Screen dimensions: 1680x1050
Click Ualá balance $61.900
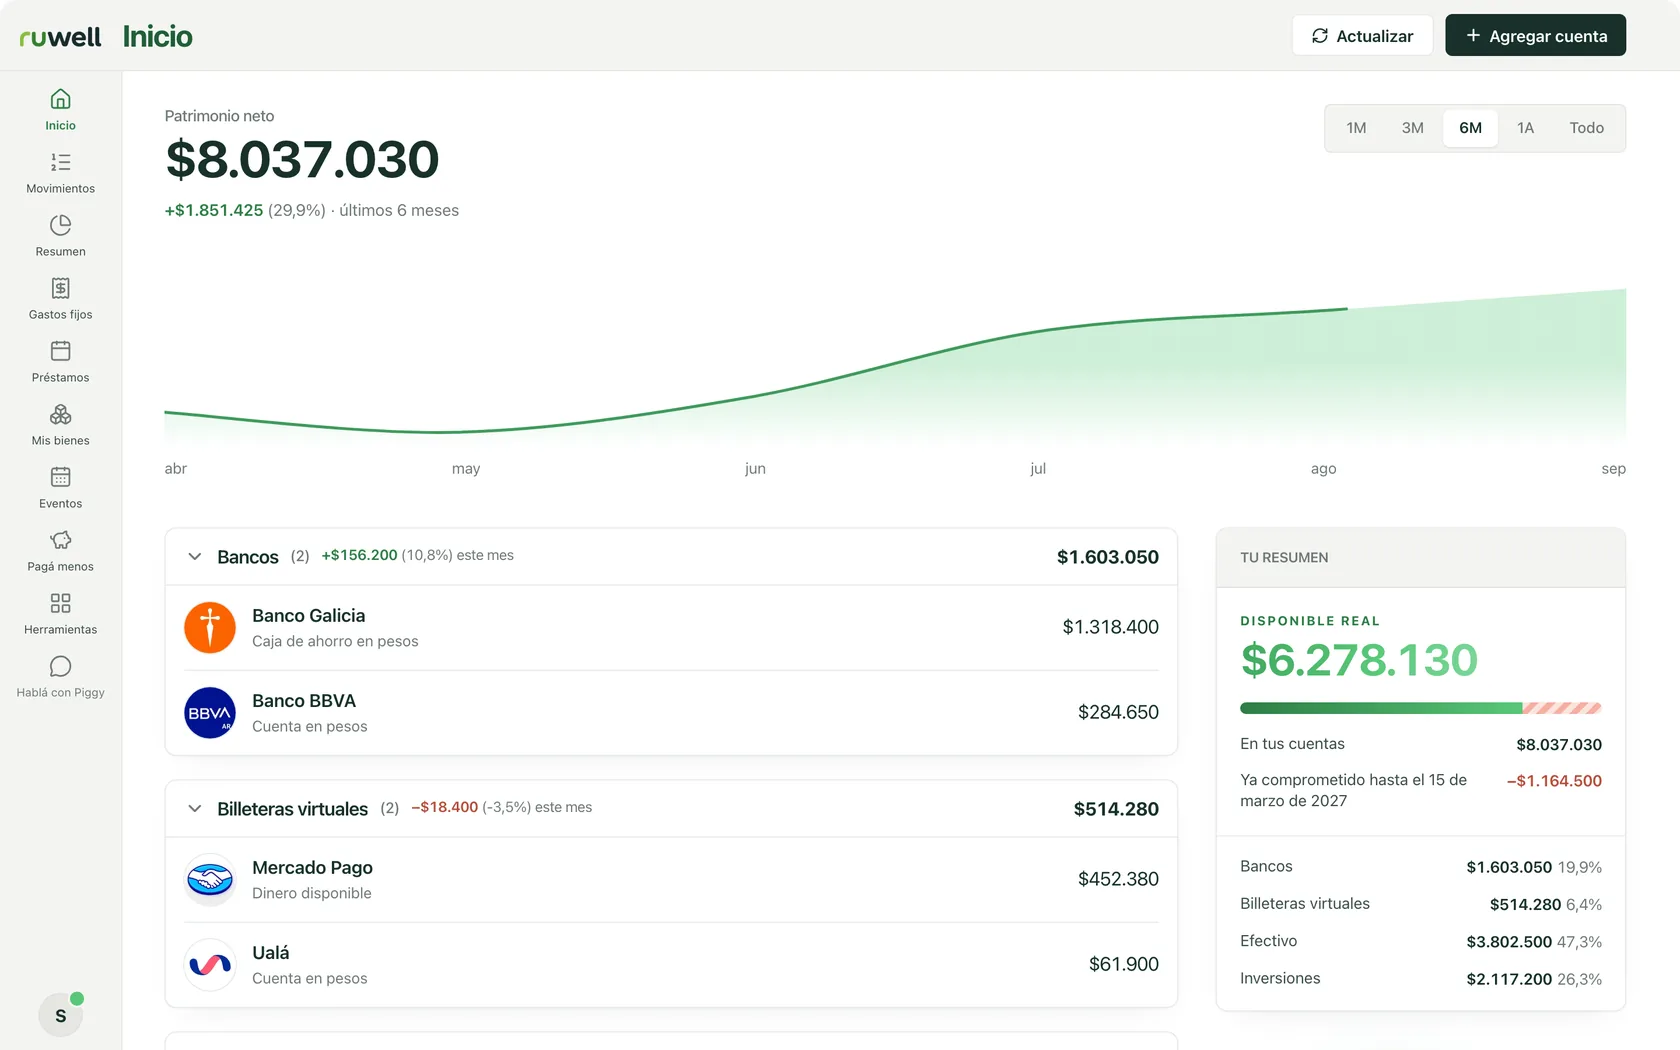coord(1124,964)
